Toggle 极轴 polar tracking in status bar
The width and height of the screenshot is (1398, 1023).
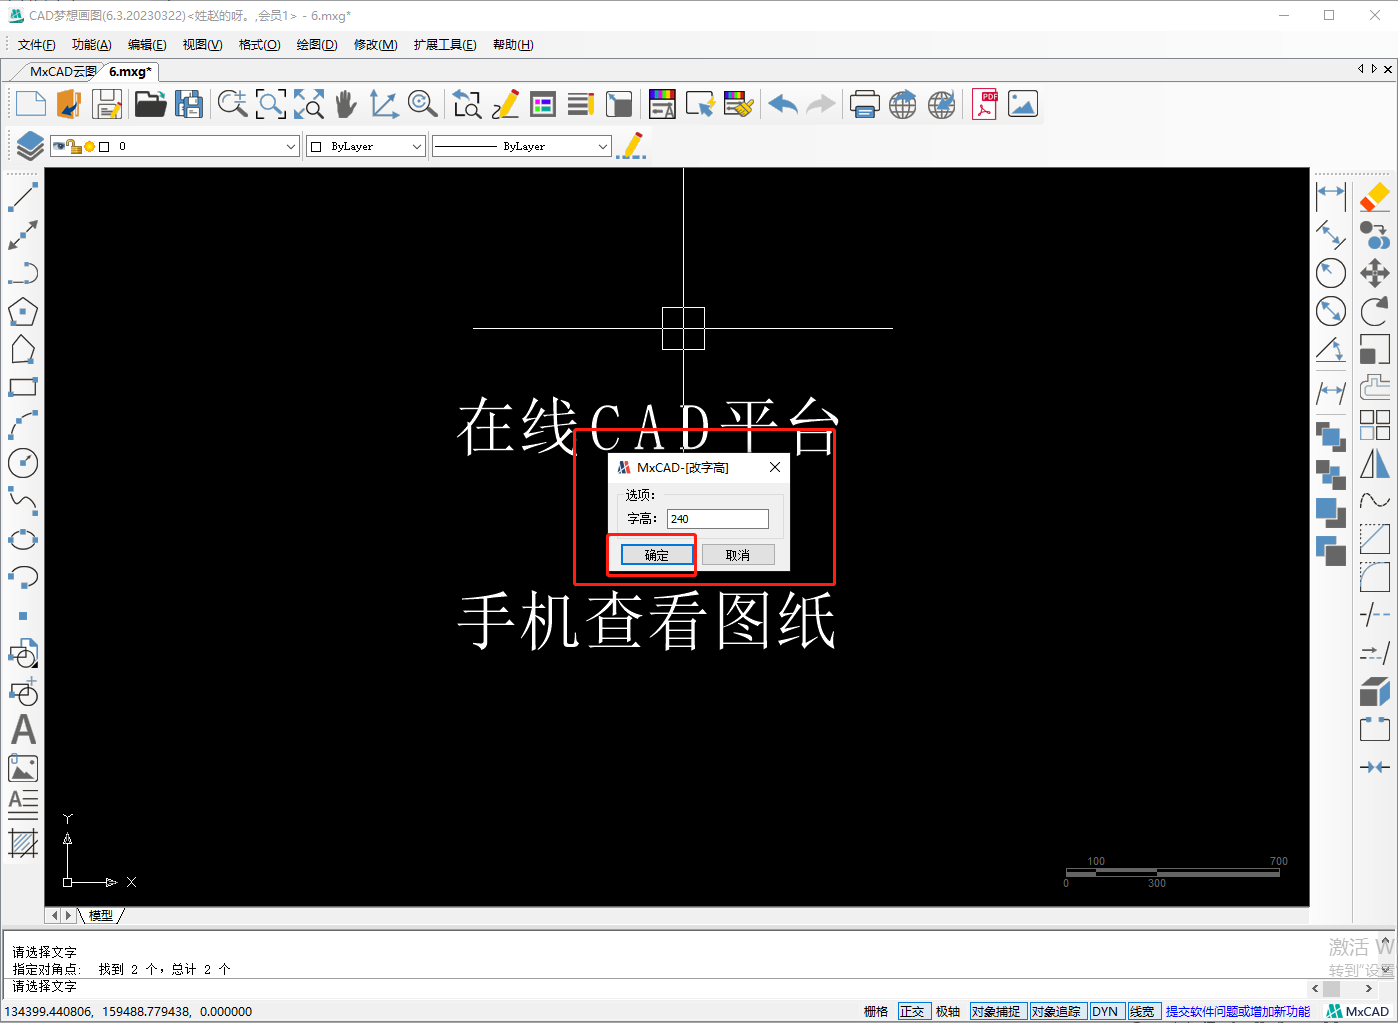[x=948, y=1011]
